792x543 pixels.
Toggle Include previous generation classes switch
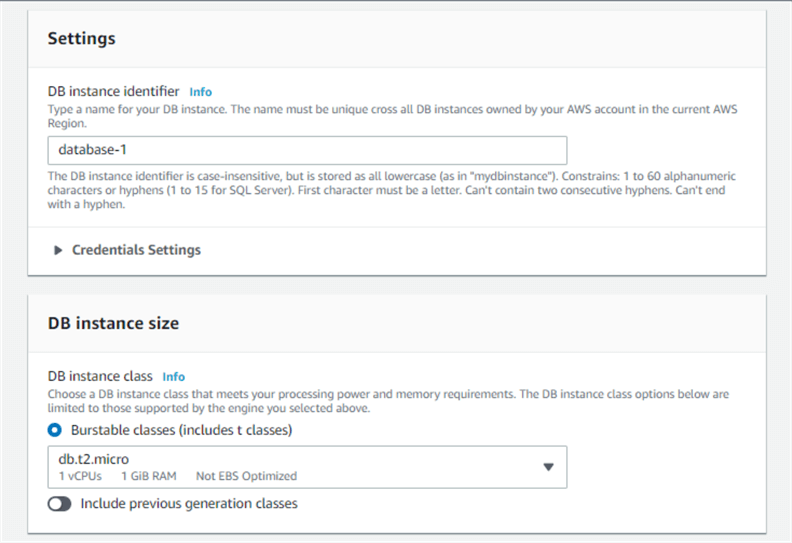pyautogui.click(x=60, y=504)
